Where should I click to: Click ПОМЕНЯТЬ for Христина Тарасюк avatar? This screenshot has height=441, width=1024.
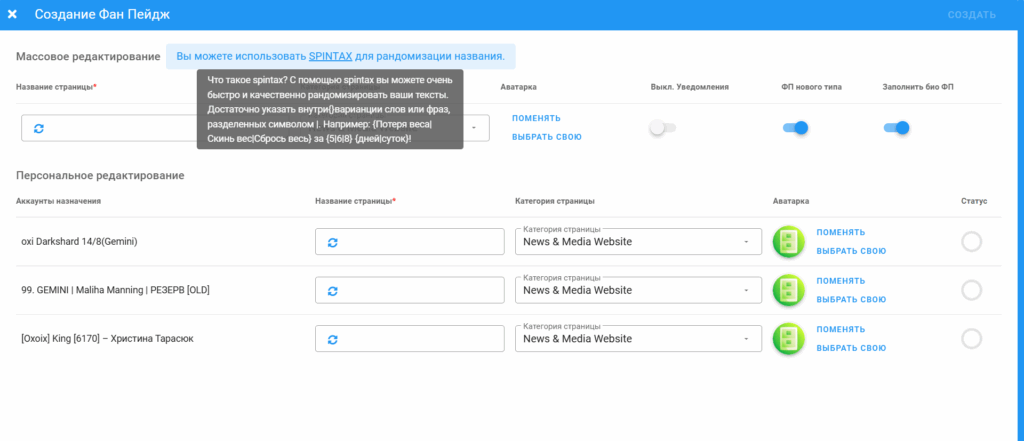coord(841,329)
